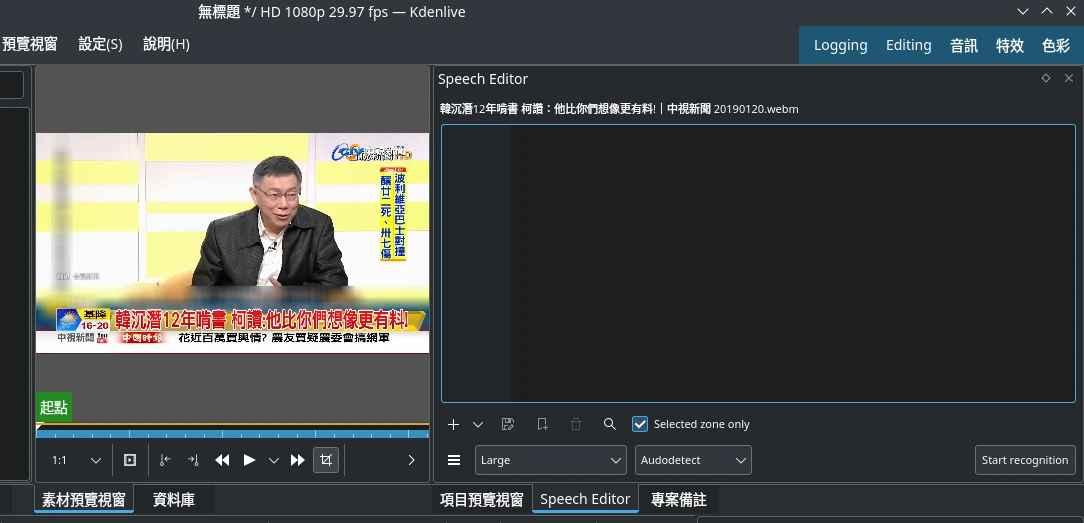Click the play button in clip monitor
The height and width of the screenshot is (523, 1084).
[249, 460]
